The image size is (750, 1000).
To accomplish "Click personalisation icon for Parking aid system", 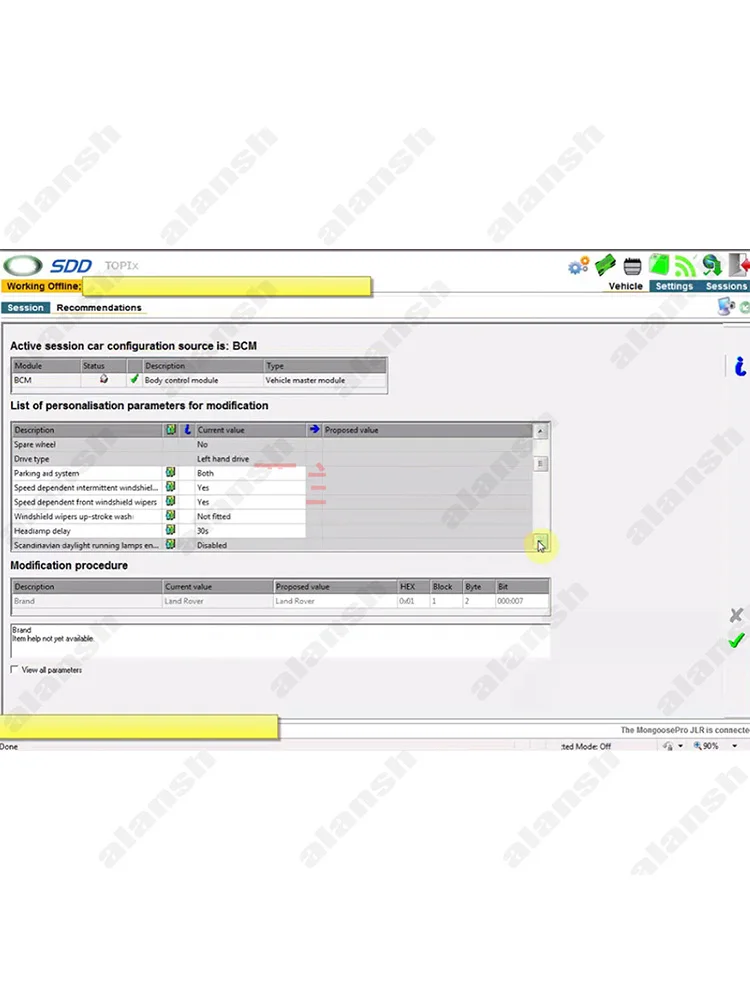I will (170, 473).
